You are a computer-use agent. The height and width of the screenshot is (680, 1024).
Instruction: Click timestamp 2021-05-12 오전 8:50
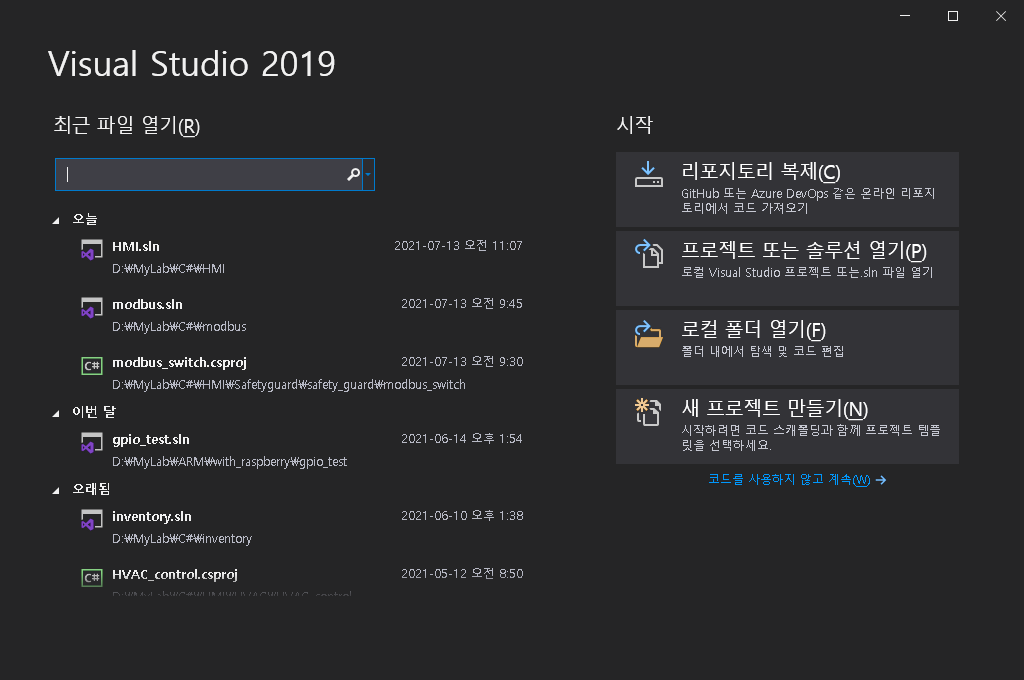pyautogui.click(x=462, y=574)
